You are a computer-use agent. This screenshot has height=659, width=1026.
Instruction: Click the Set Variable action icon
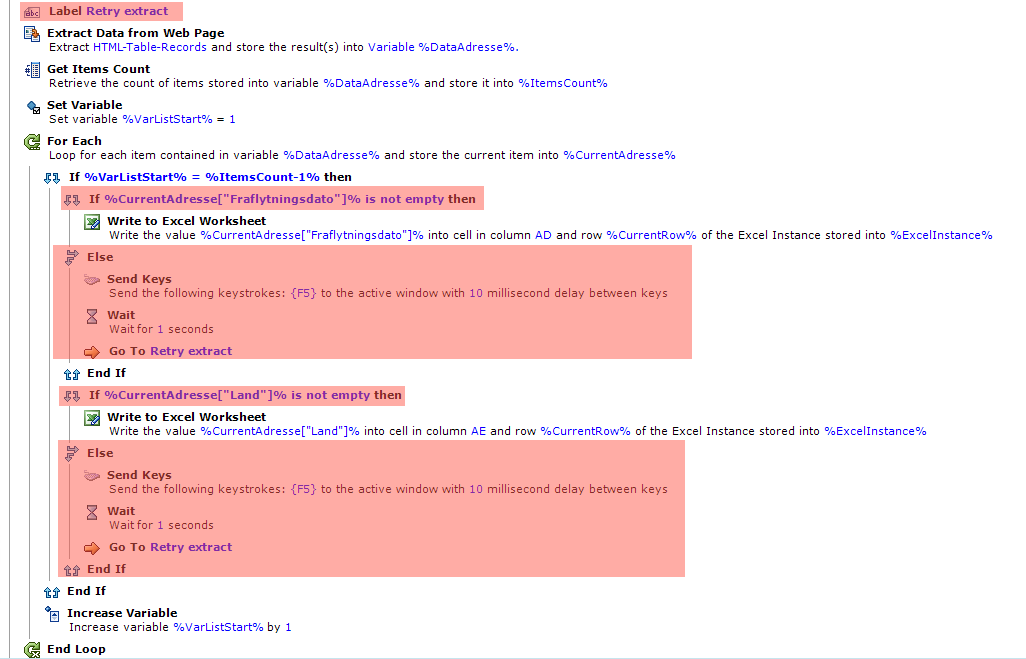click(33, 107)
